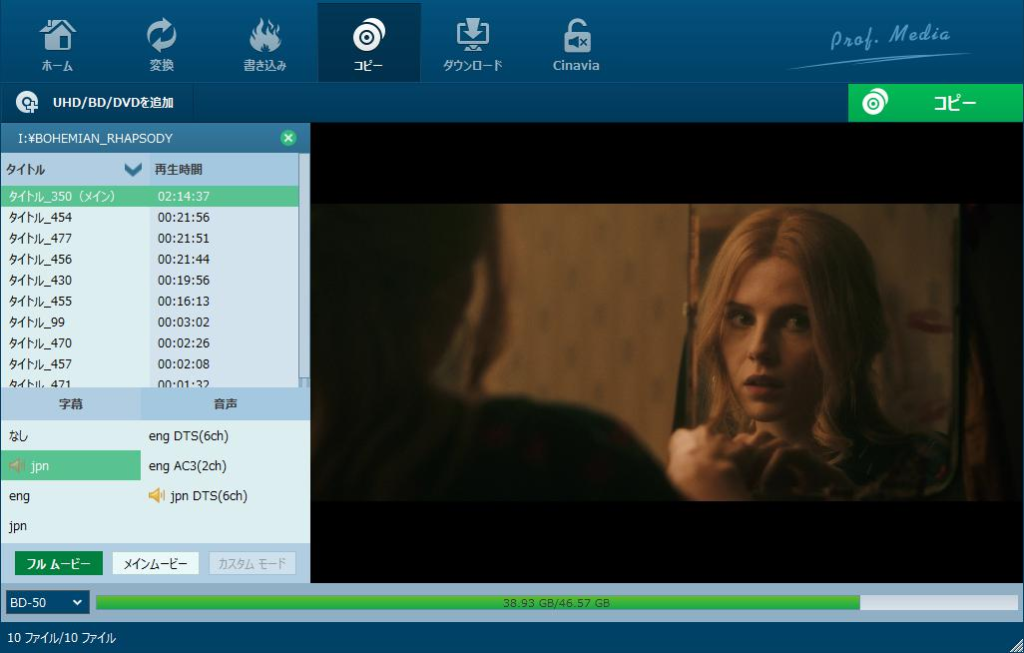
Task: Open the Cinavia removal module
Action: [x=574, y=41]
